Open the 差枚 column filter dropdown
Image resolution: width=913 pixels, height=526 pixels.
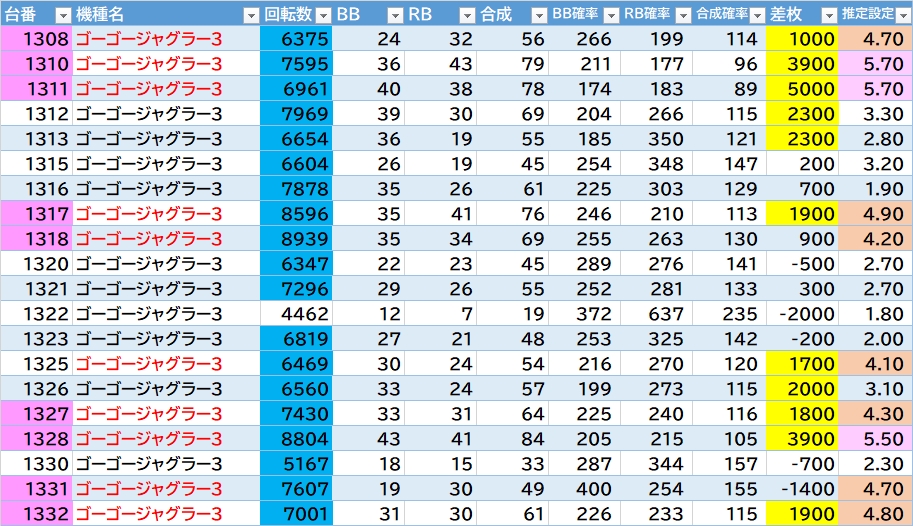point(829,15)
